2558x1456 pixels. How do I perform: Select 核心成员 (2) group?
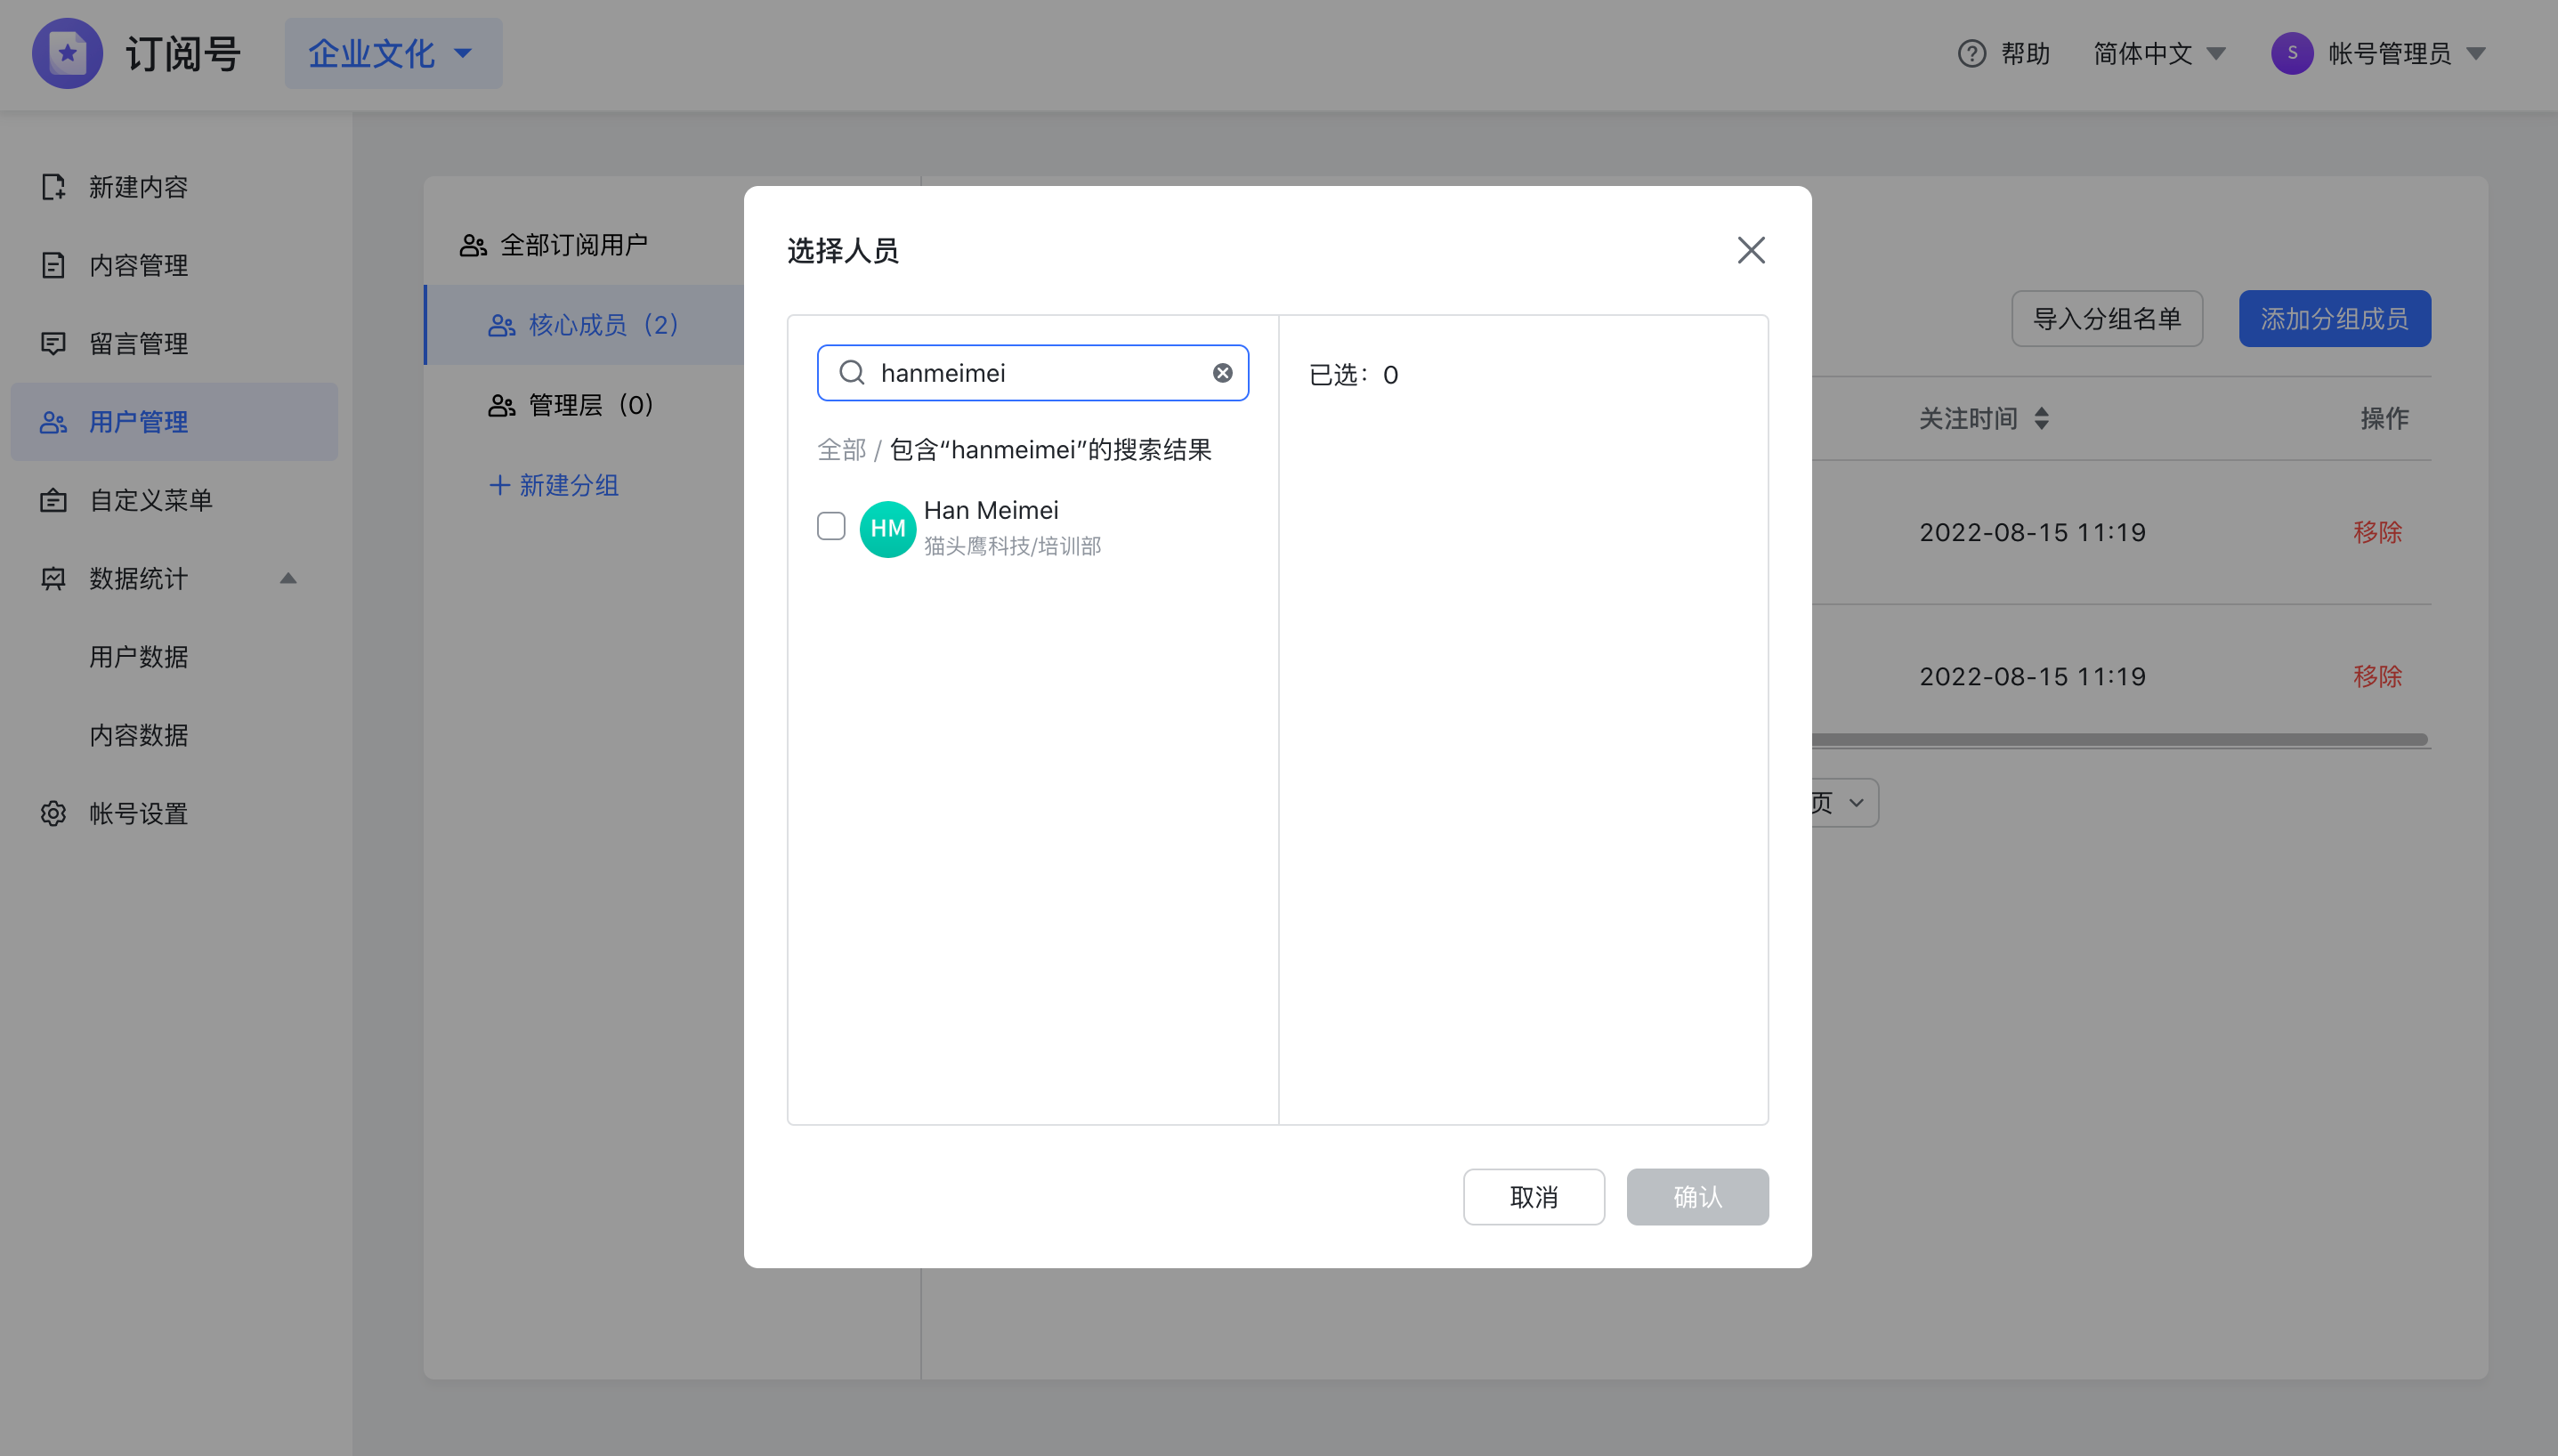click(x=584, y=325)
